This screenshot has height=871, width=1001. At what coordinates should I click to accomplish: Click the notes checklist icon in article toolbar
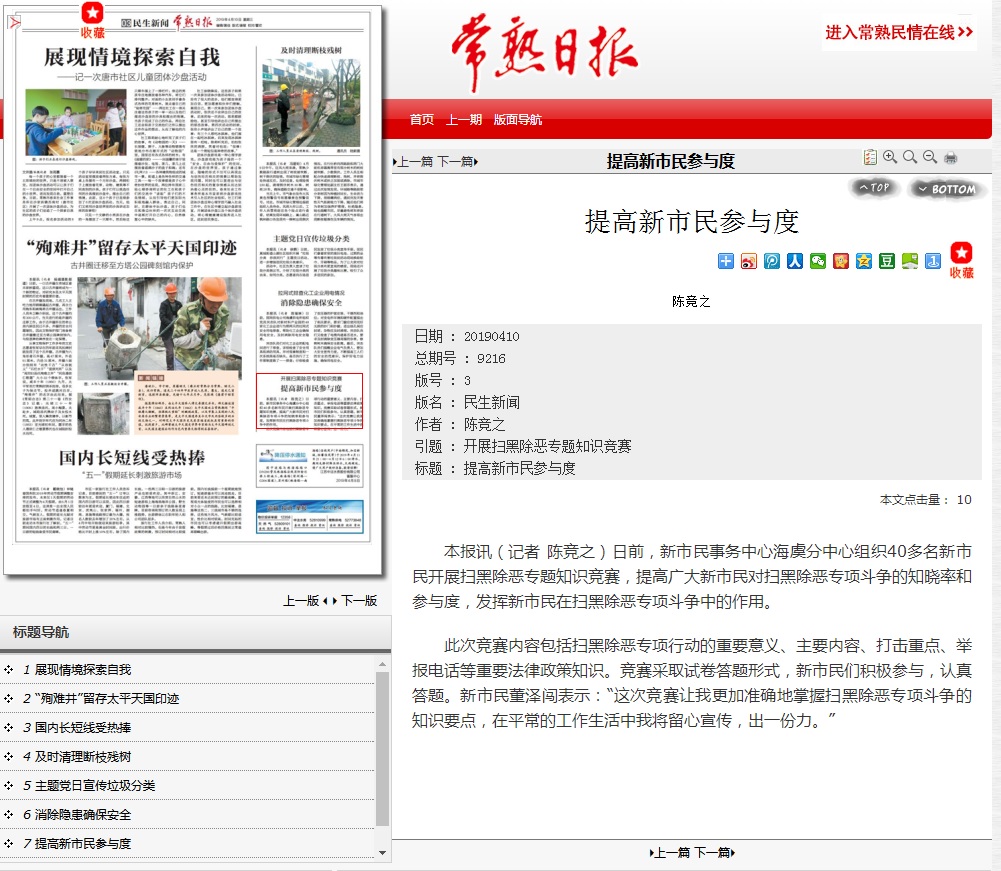869,157
